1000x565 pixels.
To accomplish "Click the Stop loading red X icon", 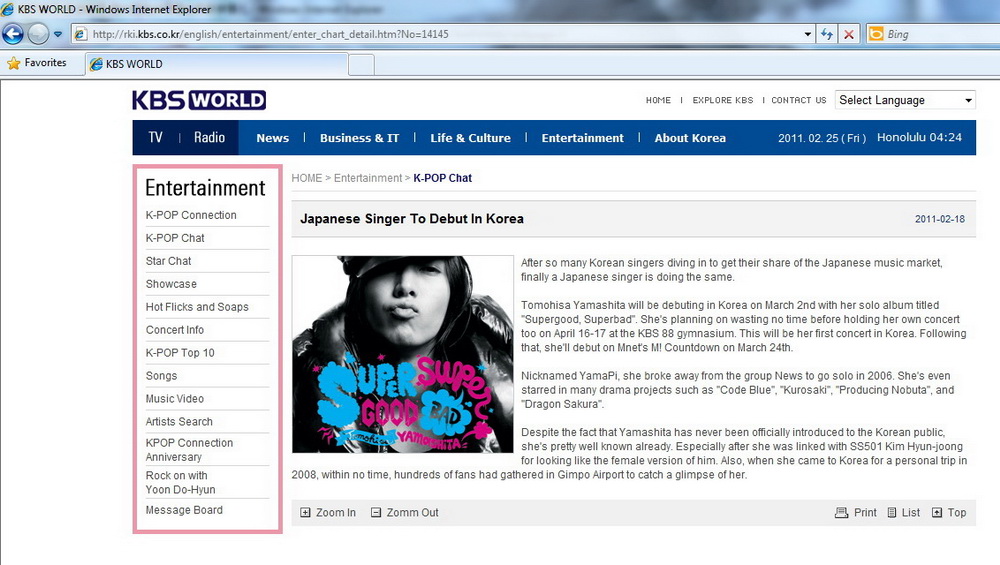I will pos(849,34).
